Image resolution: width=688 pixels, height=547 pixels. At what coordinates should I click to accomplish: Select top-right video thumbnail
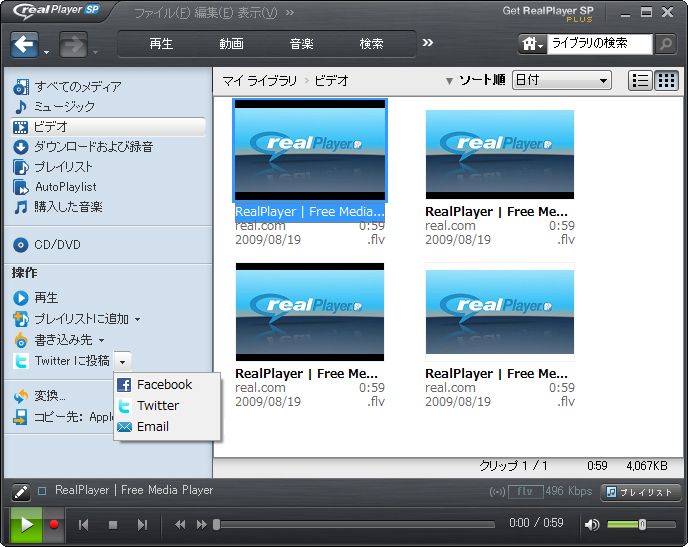coord(500,154)
